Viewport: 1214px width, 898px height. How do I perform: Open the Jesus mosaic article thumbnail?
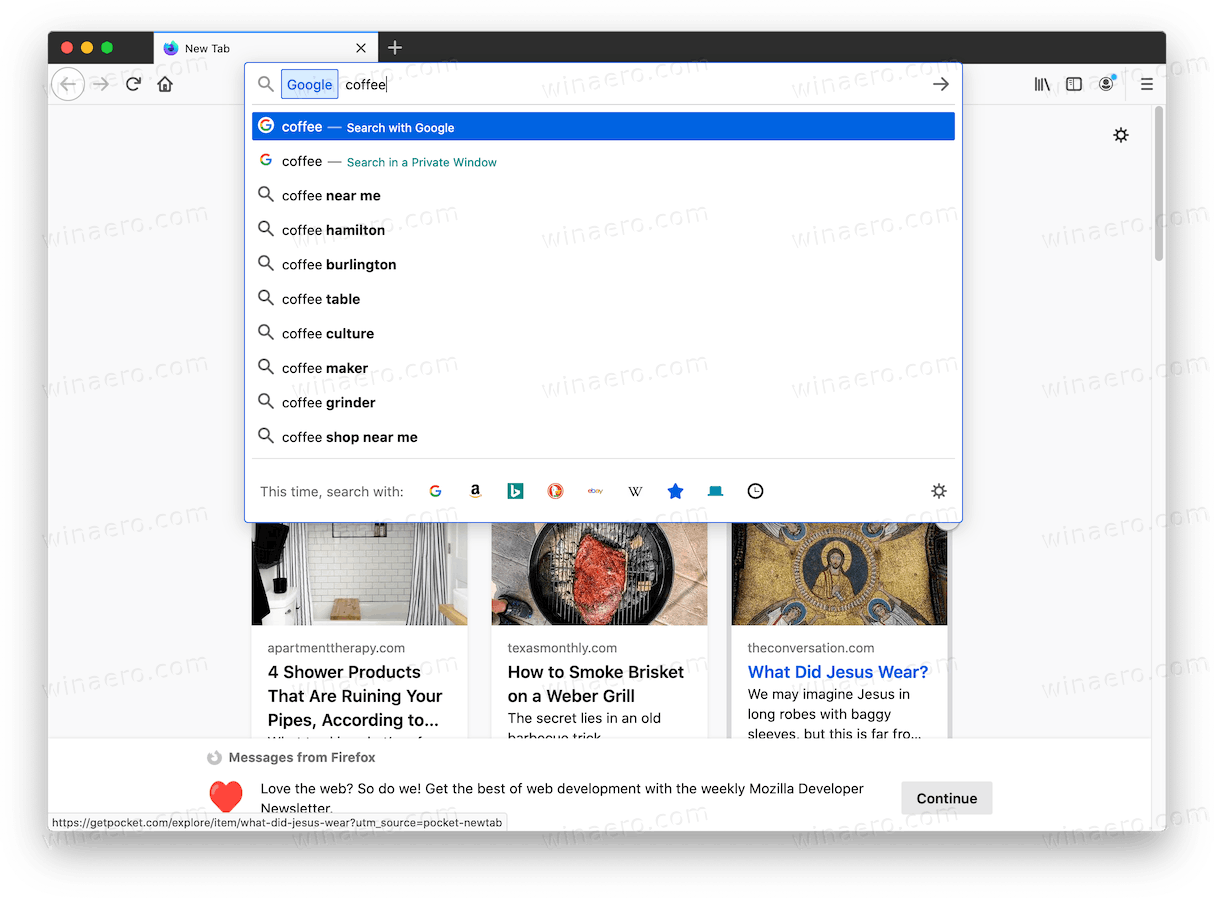coord(839,574)
